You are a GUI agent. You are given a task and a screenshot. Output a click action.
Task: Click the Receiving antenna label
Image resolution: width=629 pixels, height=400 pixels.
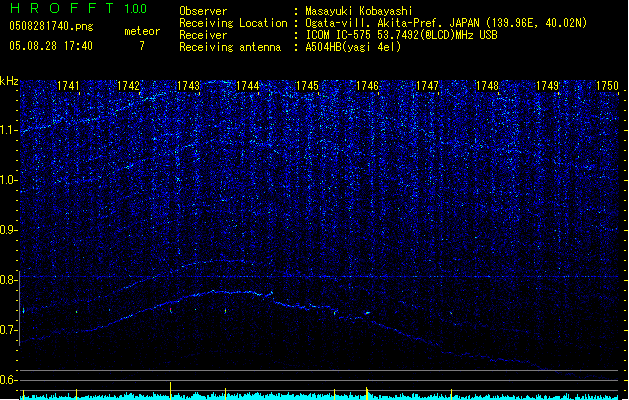pos(230,47)
